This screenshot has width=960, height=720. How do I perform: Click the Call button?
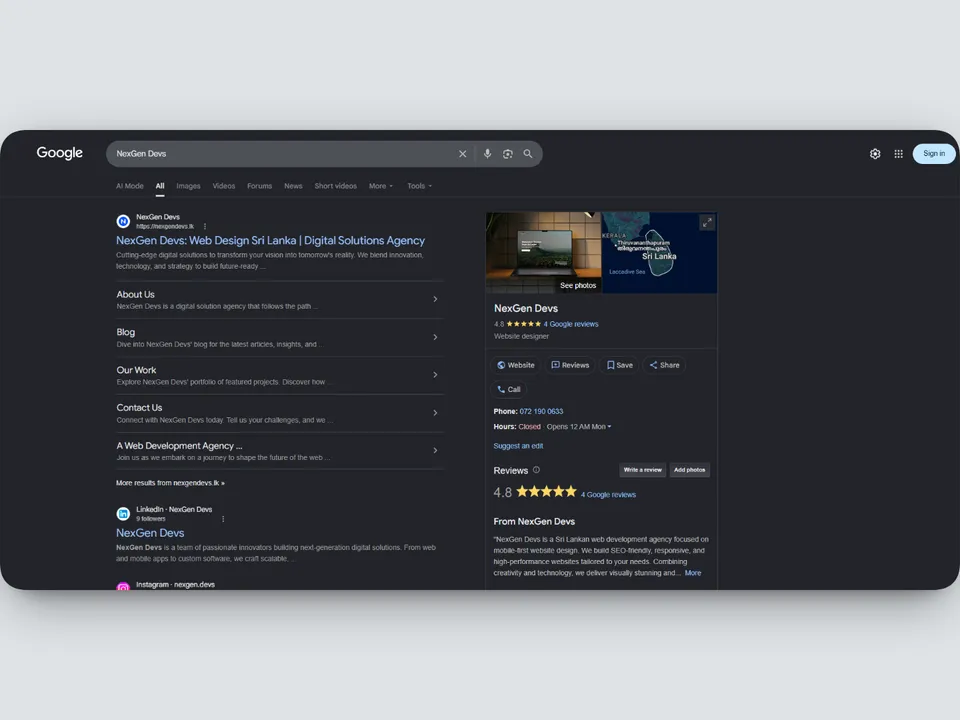tap(509, 389)
